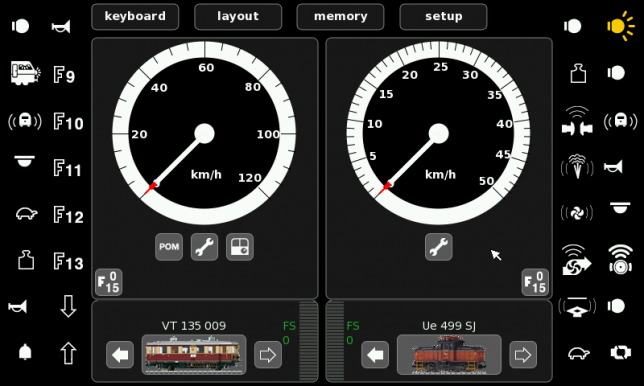Click the down arrow function icon
This screenshot has width=644, height=386.
(68, 306)
